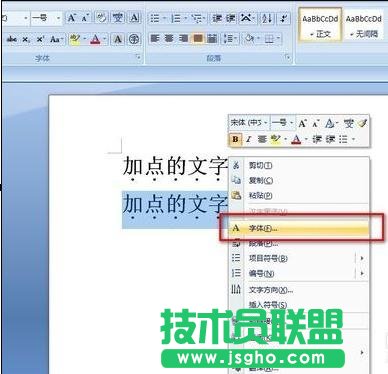Click the Sort (A–Z) icon
This screenshot has width=388, height=374.
click(x=267, y=18)
